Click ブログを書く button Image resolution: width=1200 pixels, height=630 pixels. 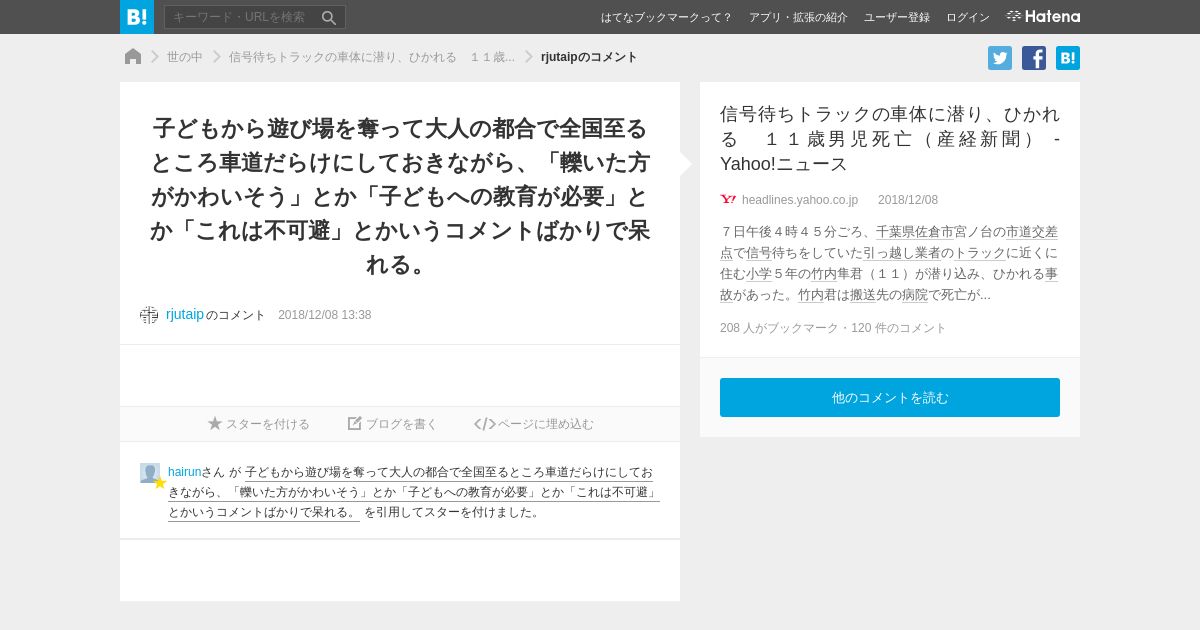[393, 424]
